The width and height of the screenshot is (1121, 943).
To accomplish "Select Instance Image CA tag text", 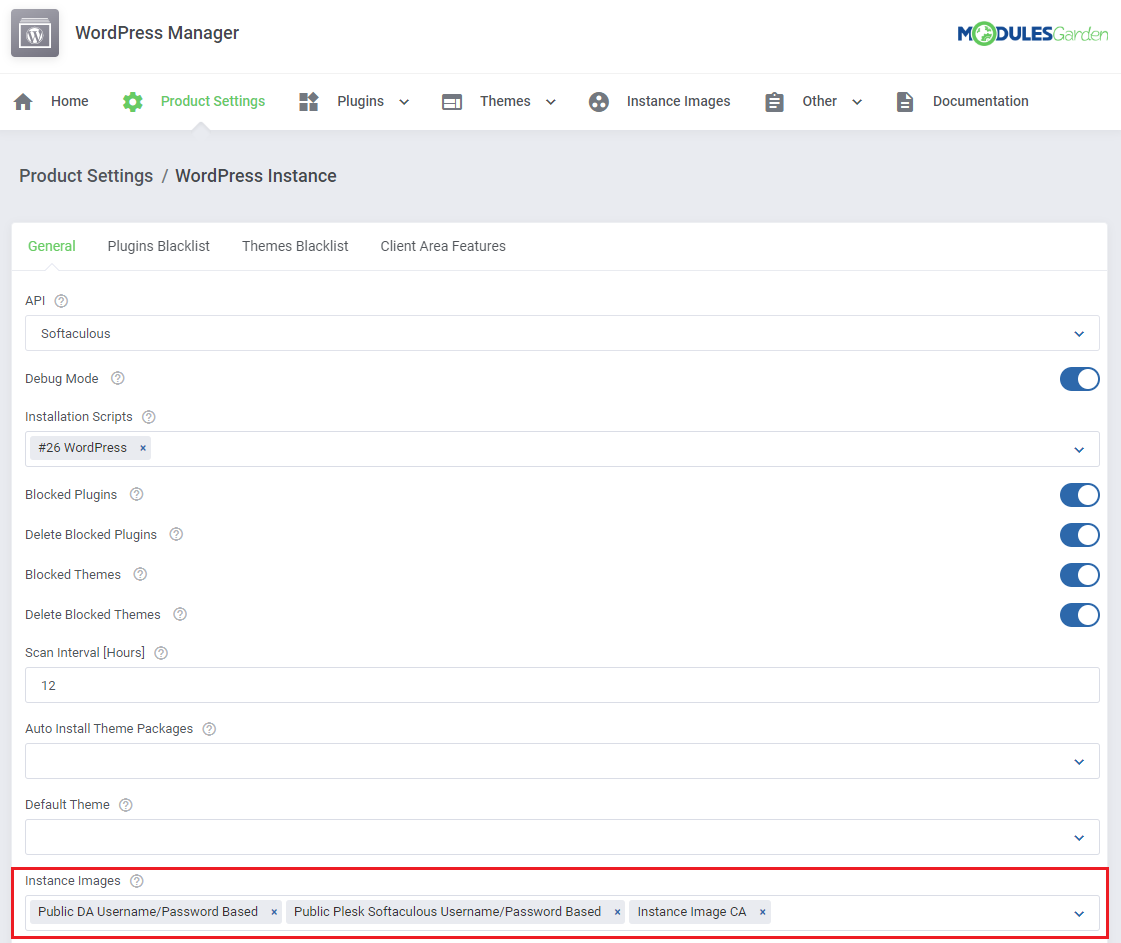I will [x=691, y=912].
